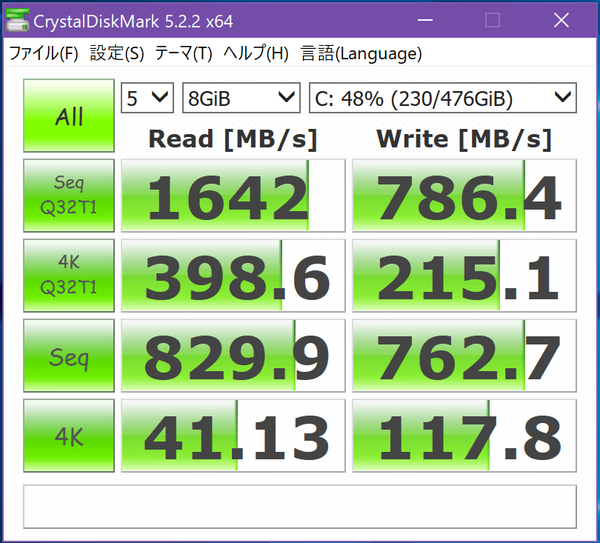Open the ファイル(F) menu

coord(43,53)
